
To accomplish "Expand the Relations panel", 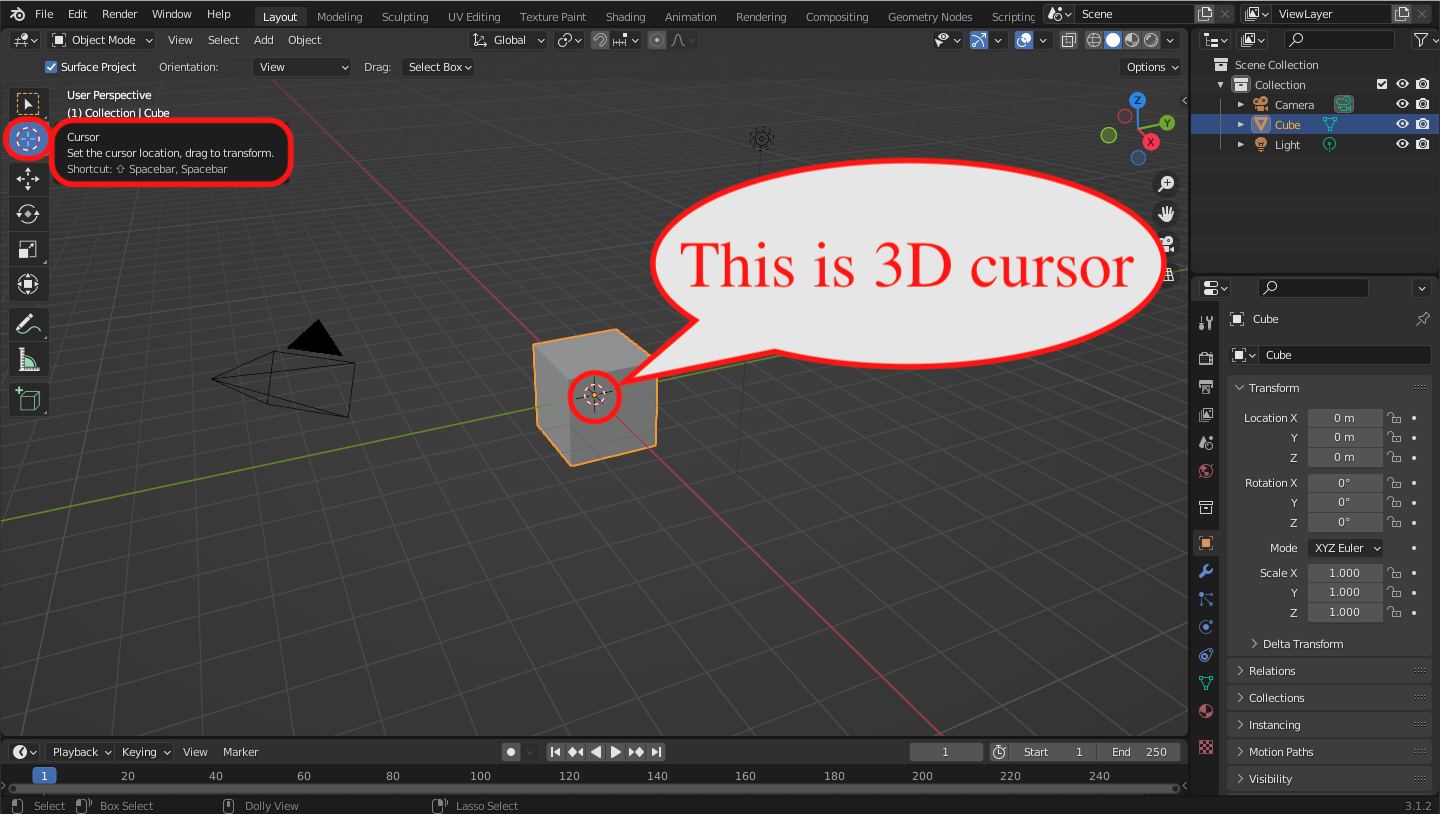I will click(x=1329, y=671).
